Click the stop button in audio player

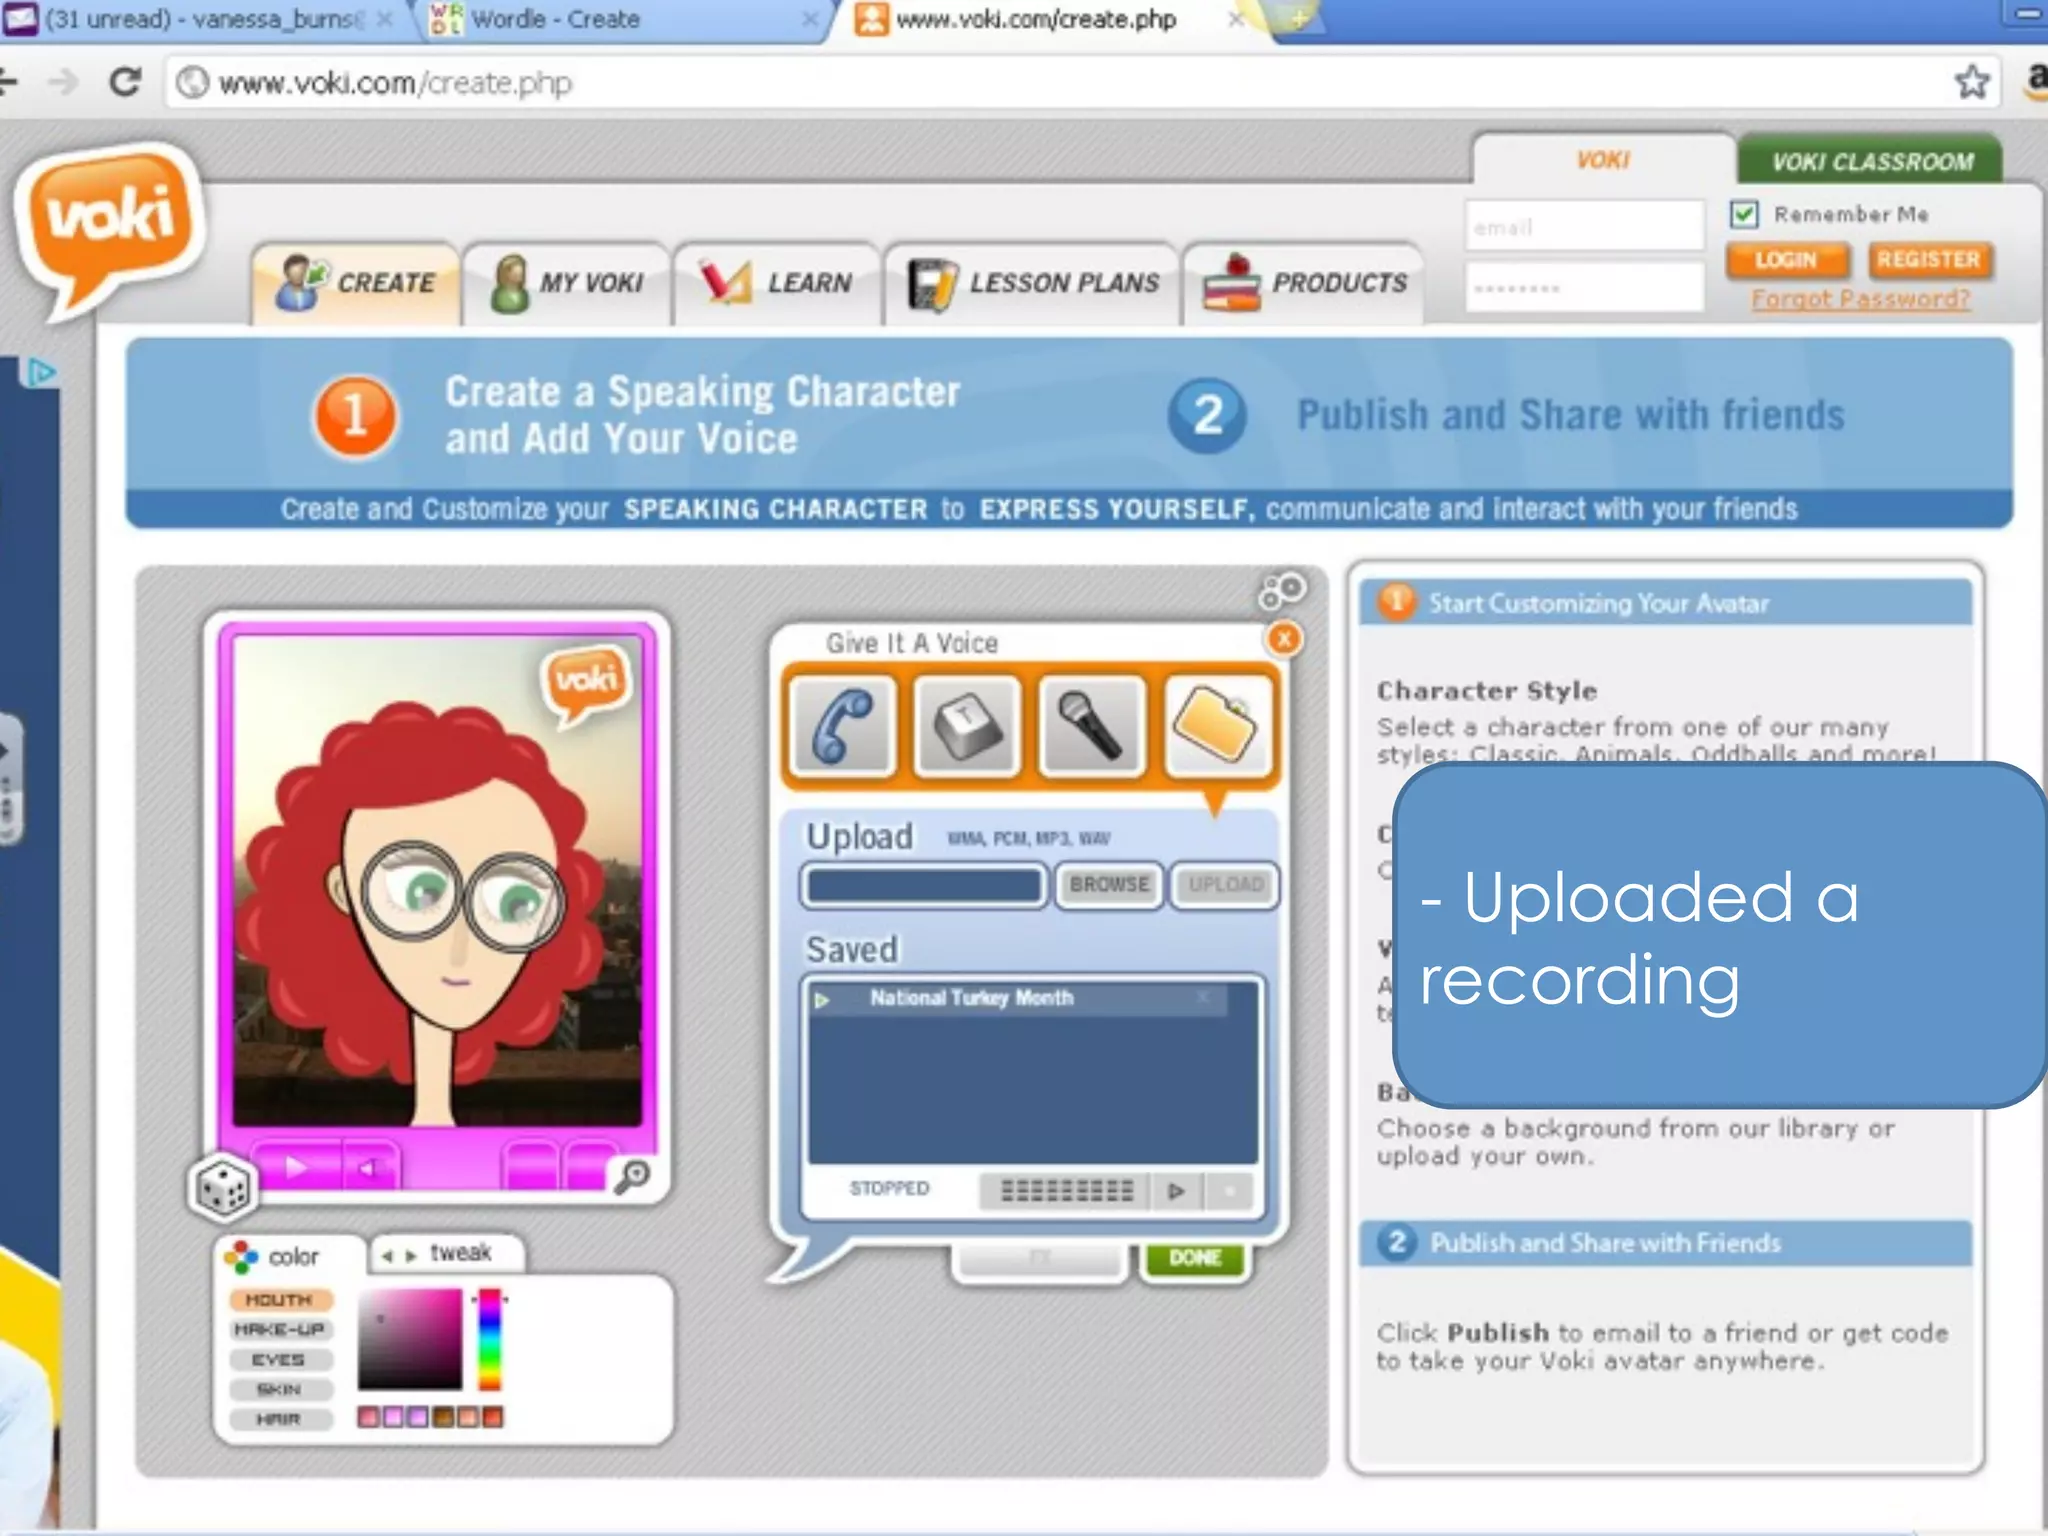[x=1230, y=1190]
